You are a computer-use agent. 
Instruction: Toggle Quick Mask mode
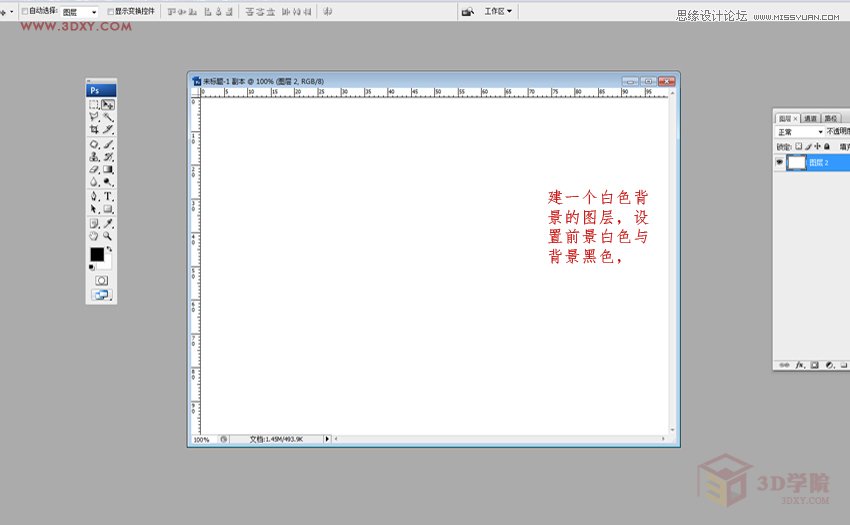coord(101,280)
